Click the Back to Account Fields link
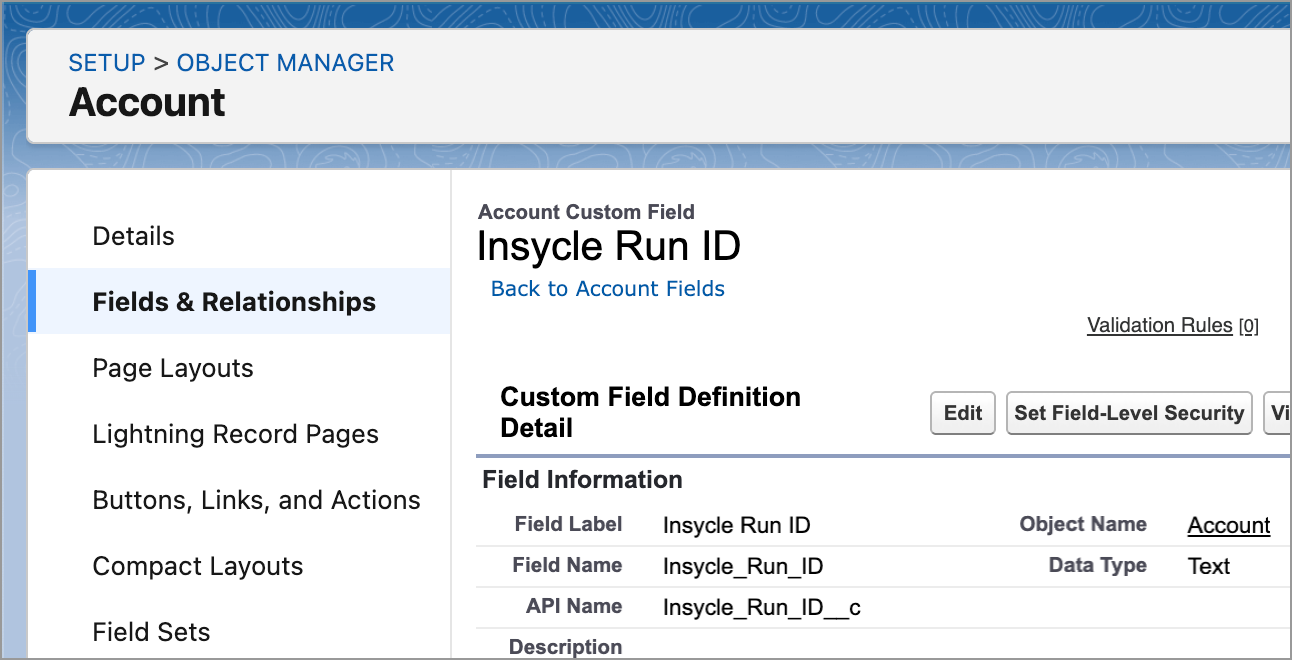This screenshot has height=660, width=1292. [607, 288]
